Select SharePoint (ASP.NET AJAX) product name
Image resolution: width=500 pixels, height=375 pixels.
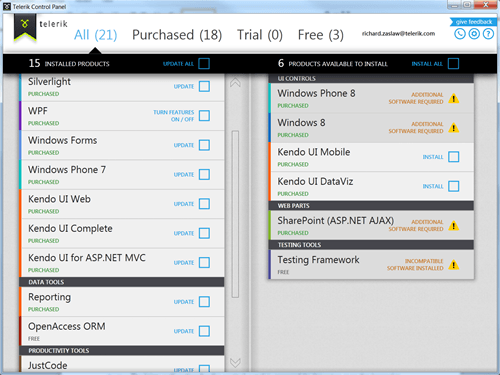tap(336, 221)
